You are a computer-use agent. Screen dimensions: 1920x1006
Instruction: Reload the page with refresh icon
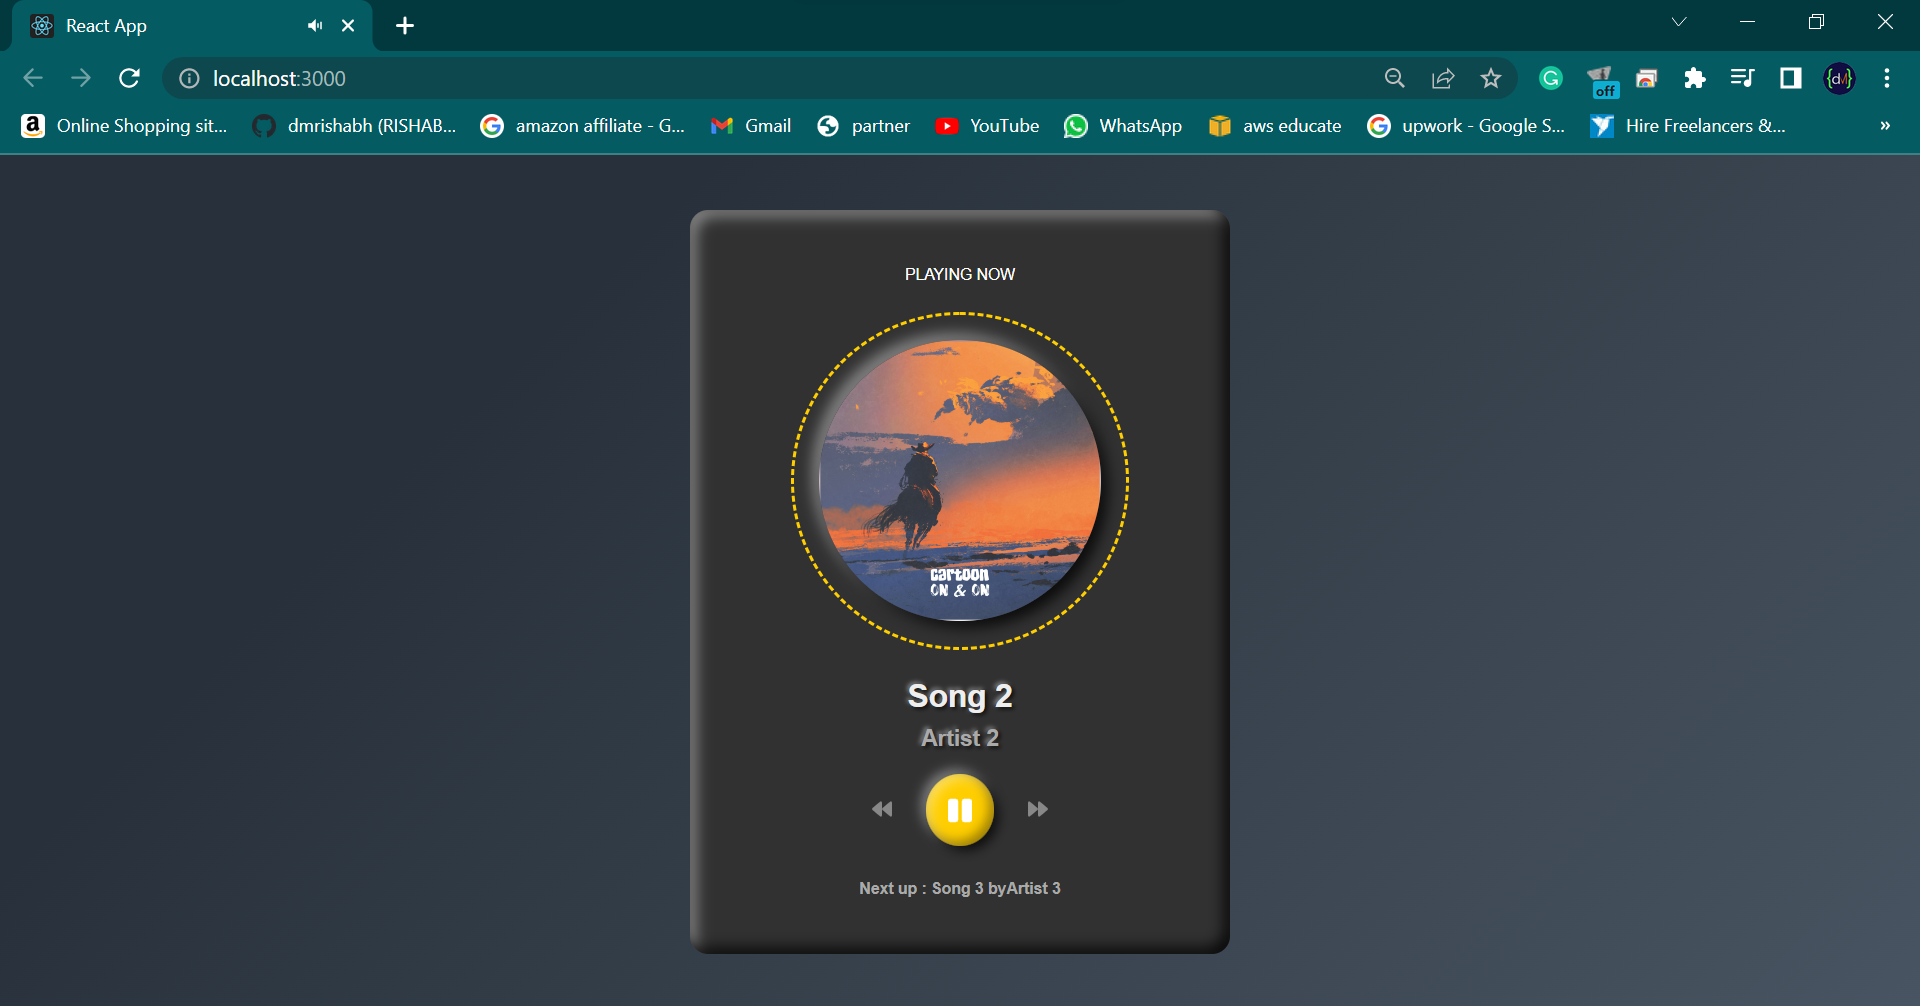pyautogui.click(x=129, y=78)
